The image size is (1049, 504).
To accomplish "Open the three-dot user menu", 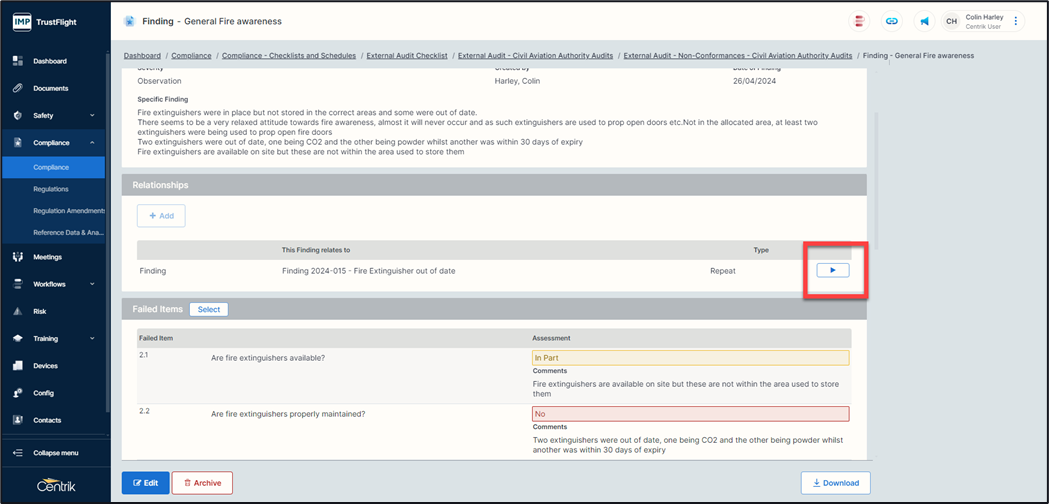I will (x=1016, y=21).
